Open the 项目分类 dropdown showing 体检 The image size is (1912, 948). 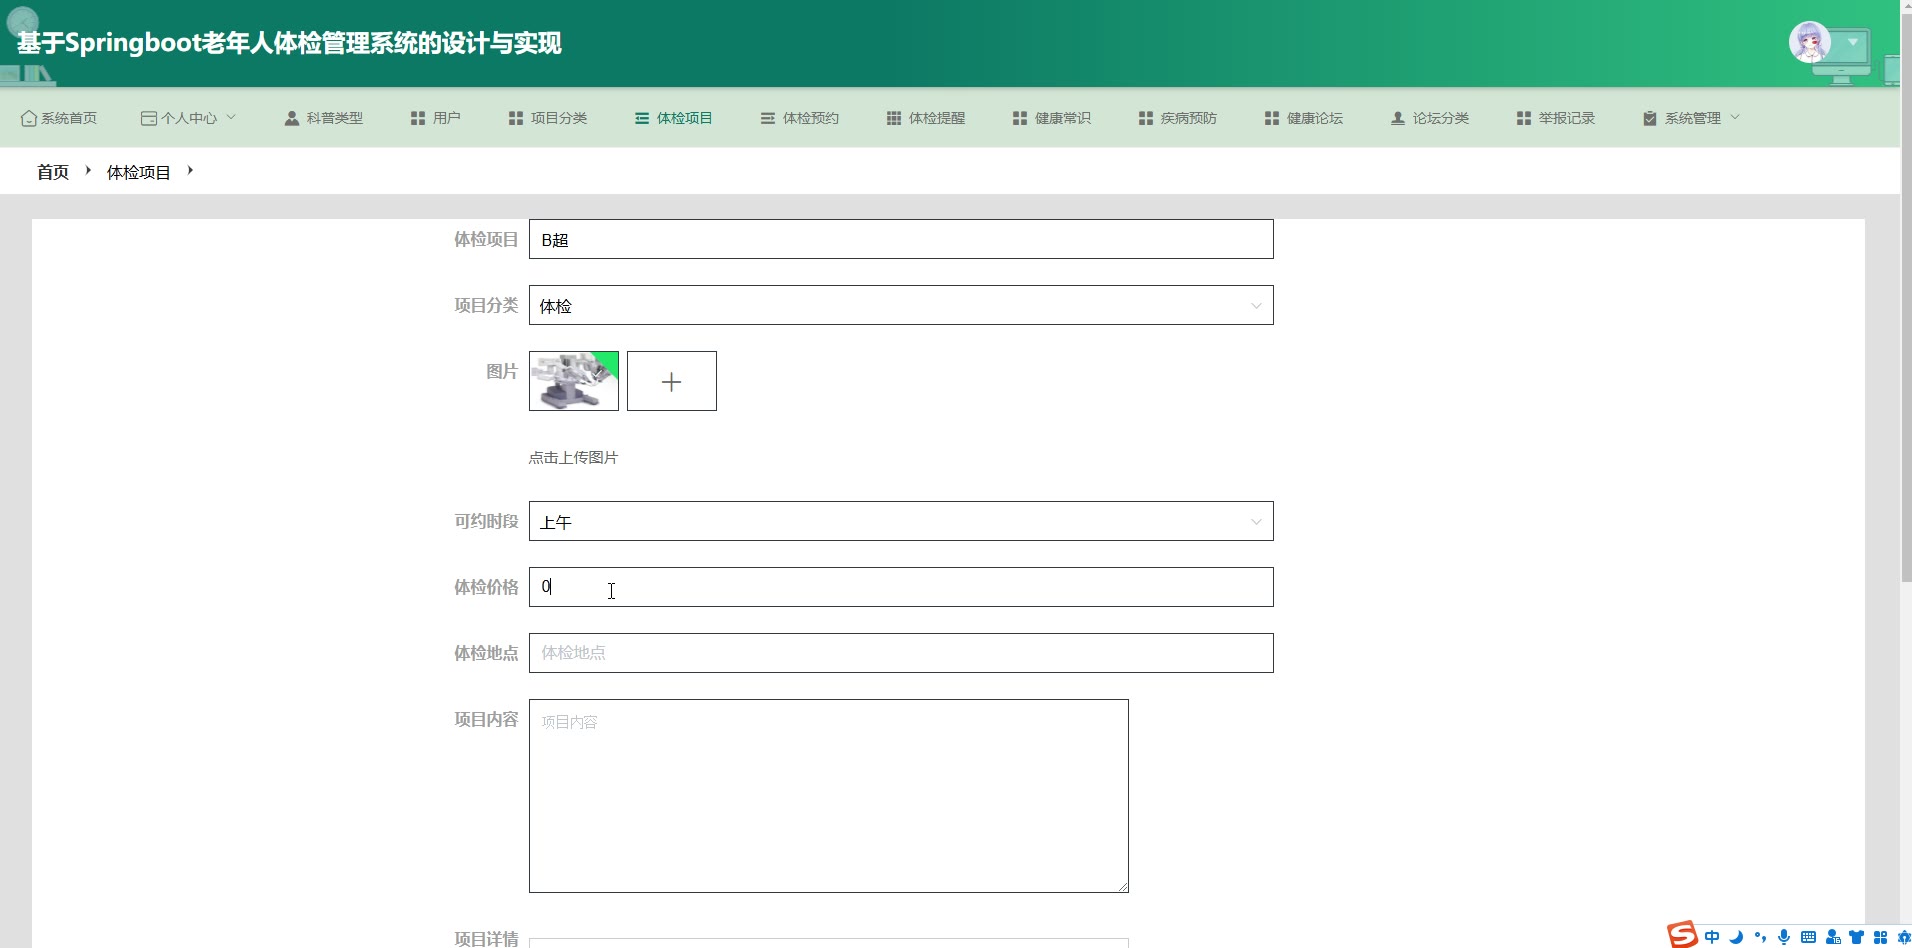(901, 305)
